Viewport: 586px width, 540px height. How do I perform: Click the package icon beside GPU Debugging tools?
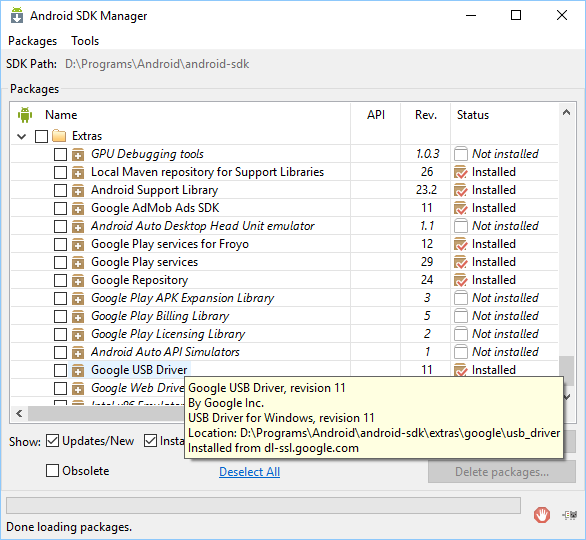[x=78, y=154]
